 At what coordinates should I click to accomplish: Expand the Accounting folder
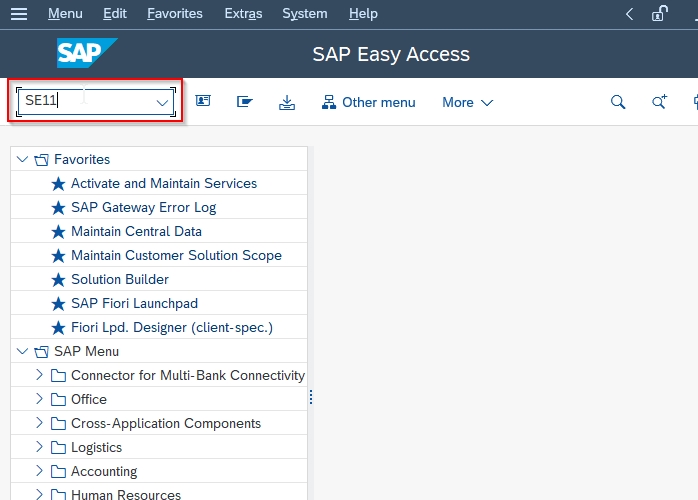click(39, 471)
